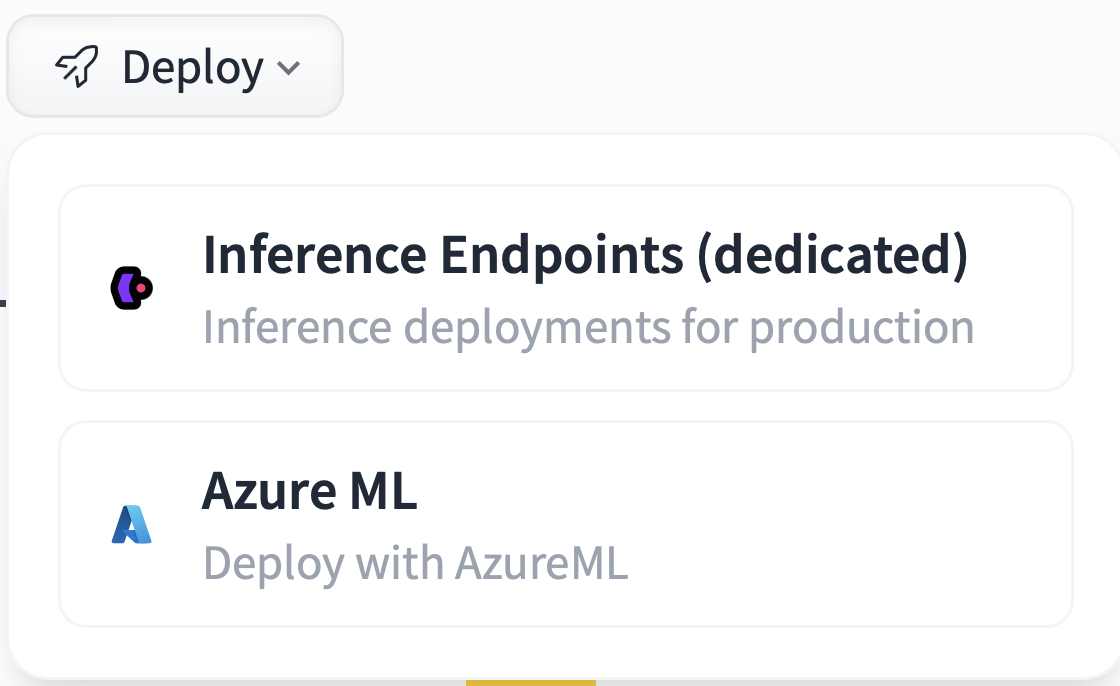Click 'Deploy with AzureML' description text
This screenshot has width=1120, height=686.
[415, 563]
